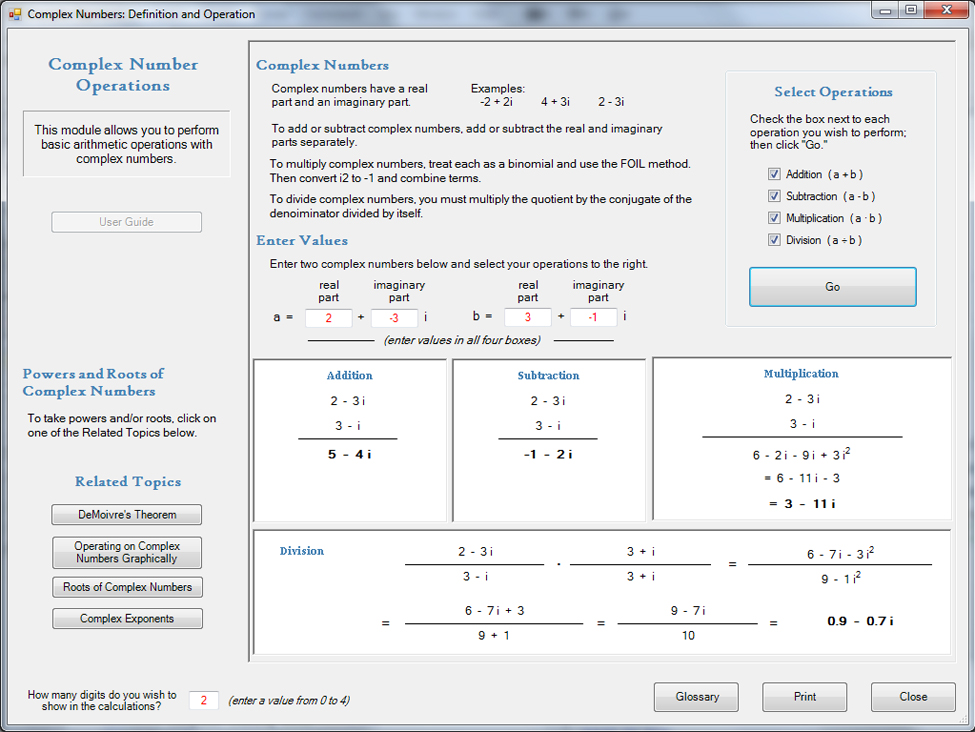Screen dimensions: 975x732
Task: Disable the Multiplication checkbox
Action: pos(774,218)
